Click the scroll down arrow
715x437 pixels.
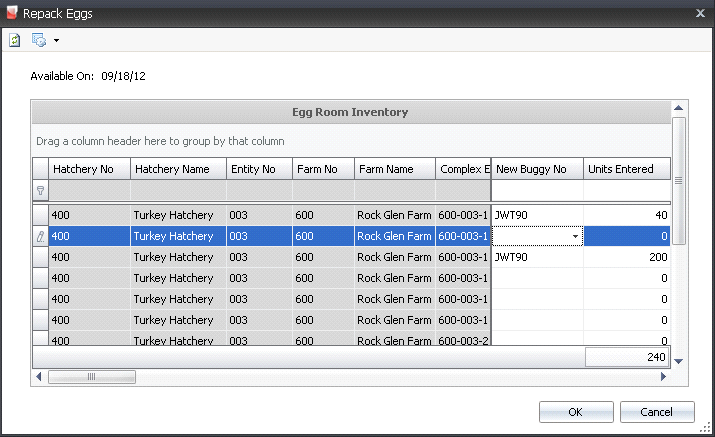click(679, 361)
